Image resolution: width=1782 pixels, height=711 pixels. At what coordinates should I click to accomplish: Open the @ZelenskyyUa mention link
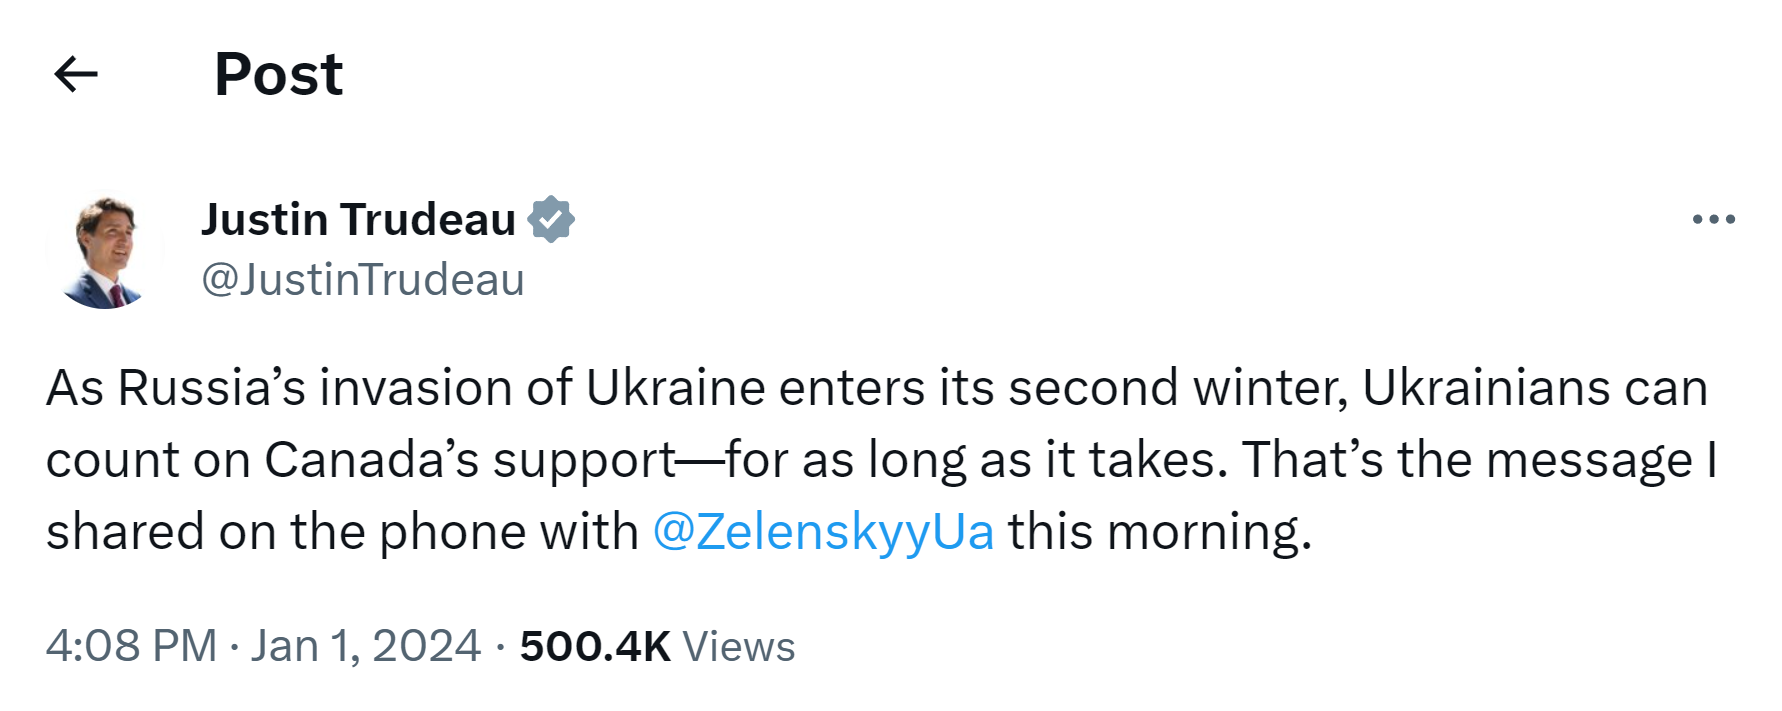[823, 531]
